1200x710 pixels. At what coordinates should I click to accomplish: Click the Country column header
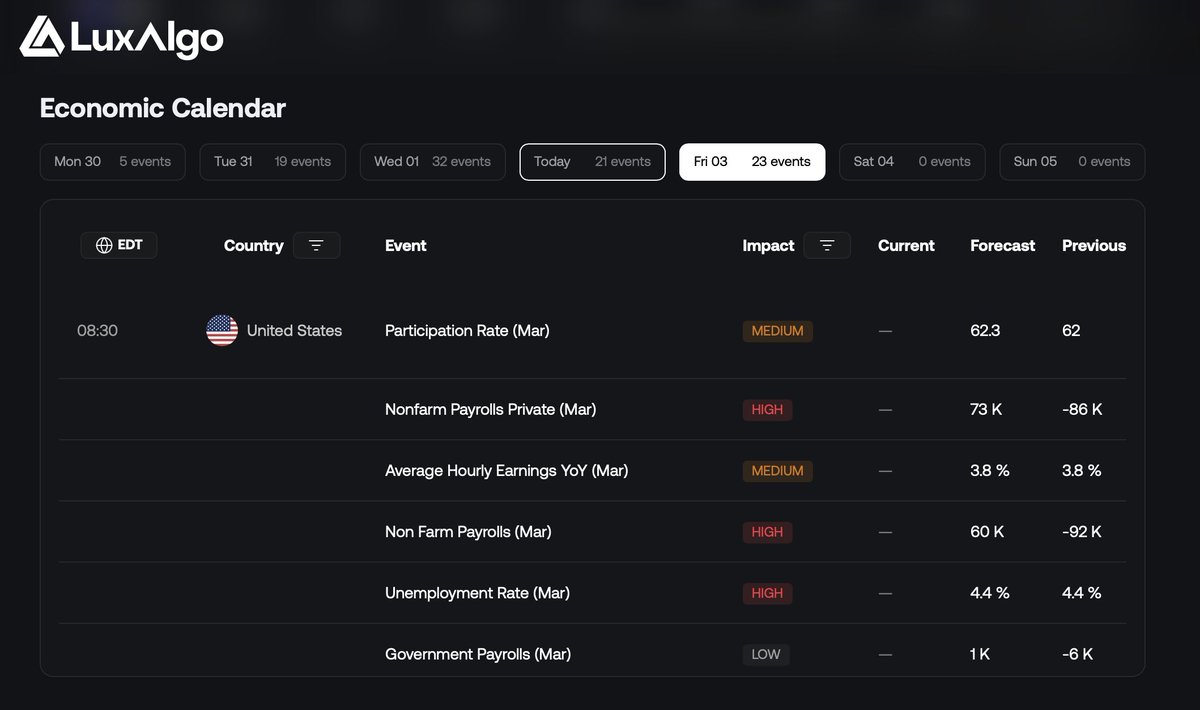click(x=253, y=245)
